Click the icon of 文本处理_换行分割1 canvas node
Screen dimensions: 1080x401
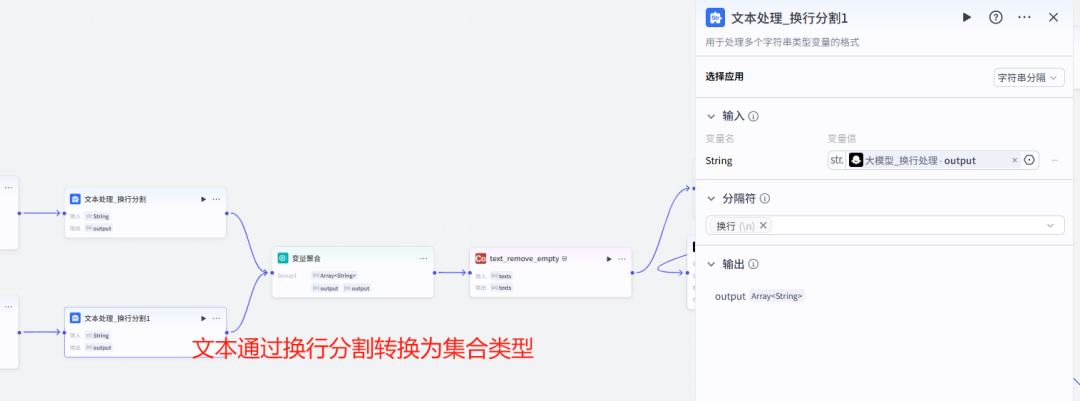[x=75, y=318]
